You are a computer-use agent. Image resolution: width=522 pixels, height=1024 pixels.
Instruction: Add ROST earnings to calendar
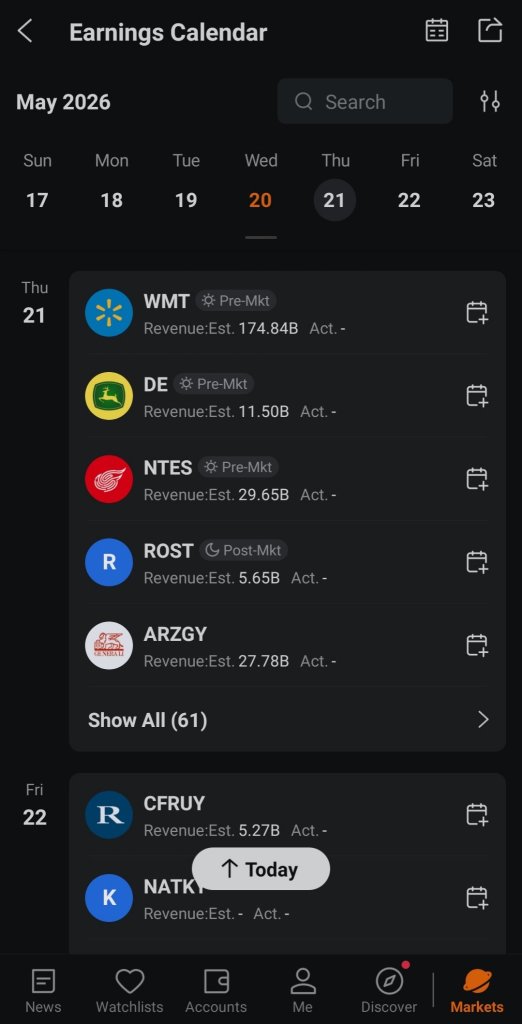tap(477, 562)
